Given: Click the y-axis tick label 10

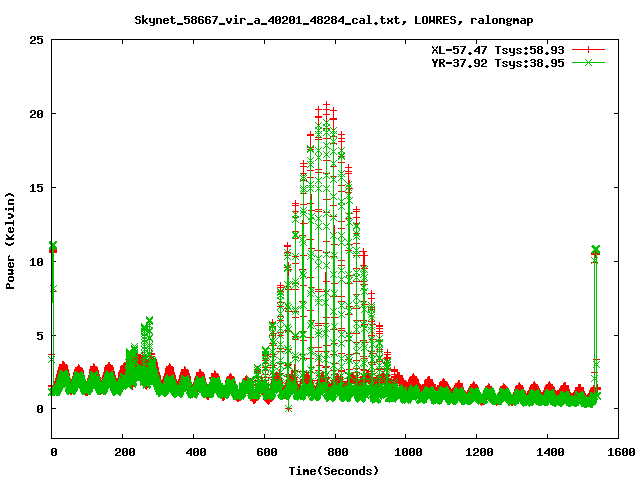Looking at the screenshot, I should [x=36, y=262].
